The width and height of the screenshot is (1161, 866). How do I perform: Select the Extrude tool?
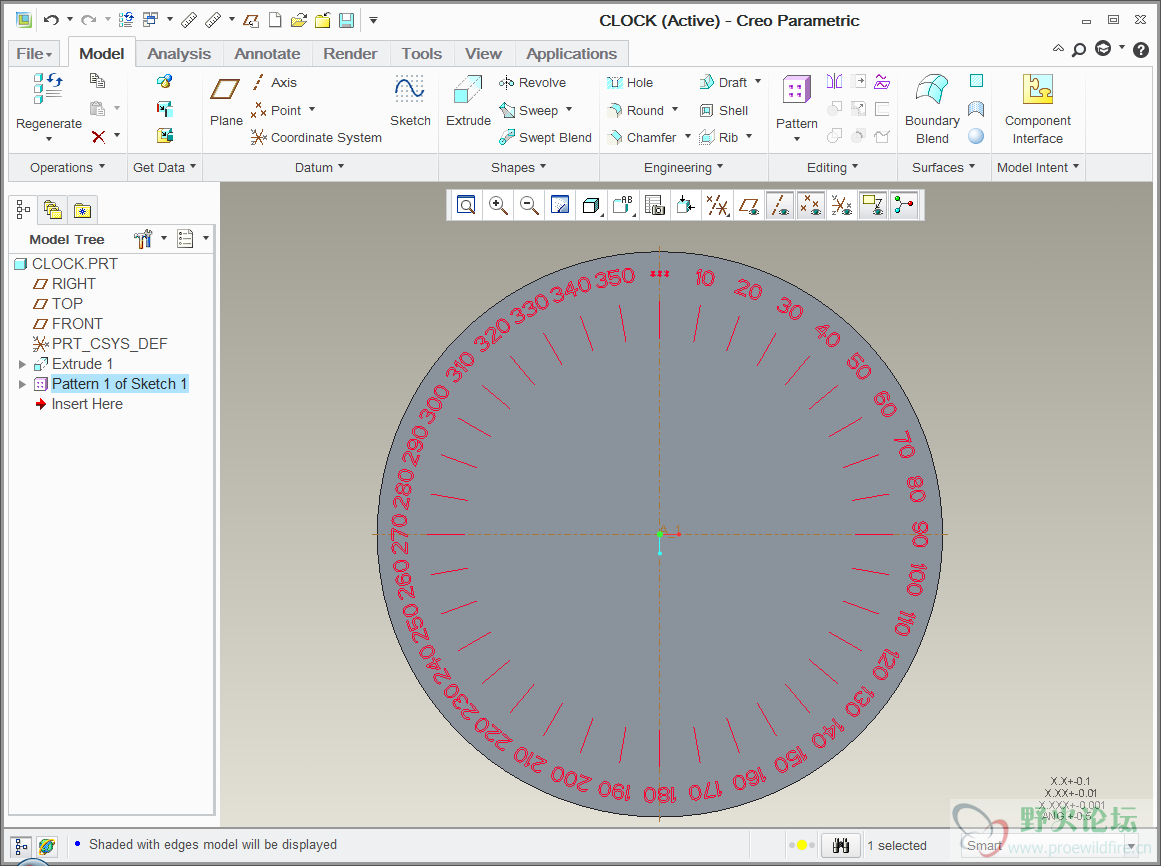click(x=468, y=101)
